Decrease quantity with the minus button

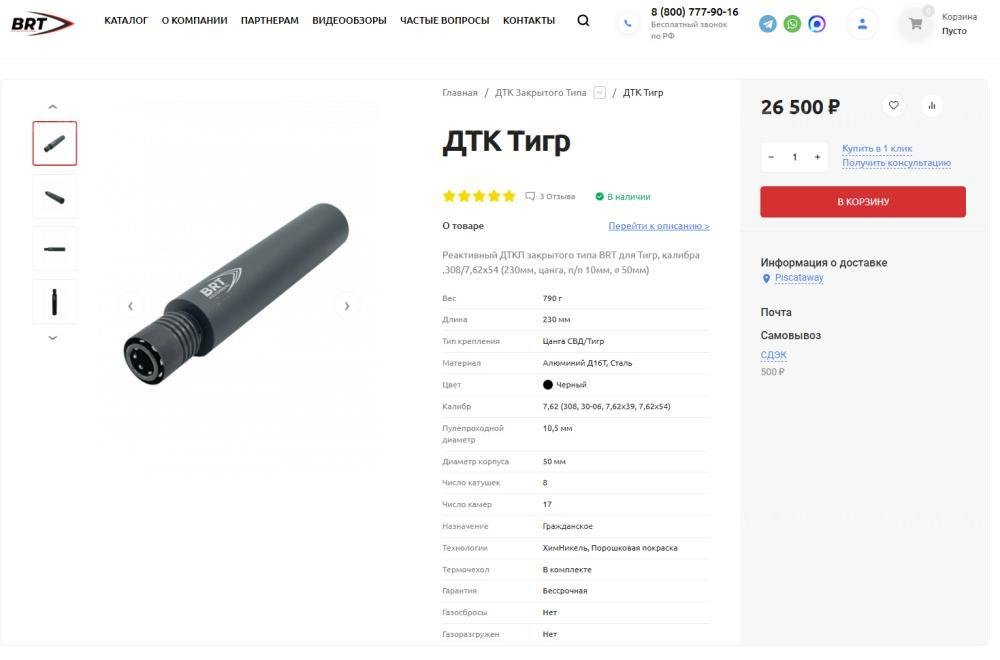[x=771, y=157]
